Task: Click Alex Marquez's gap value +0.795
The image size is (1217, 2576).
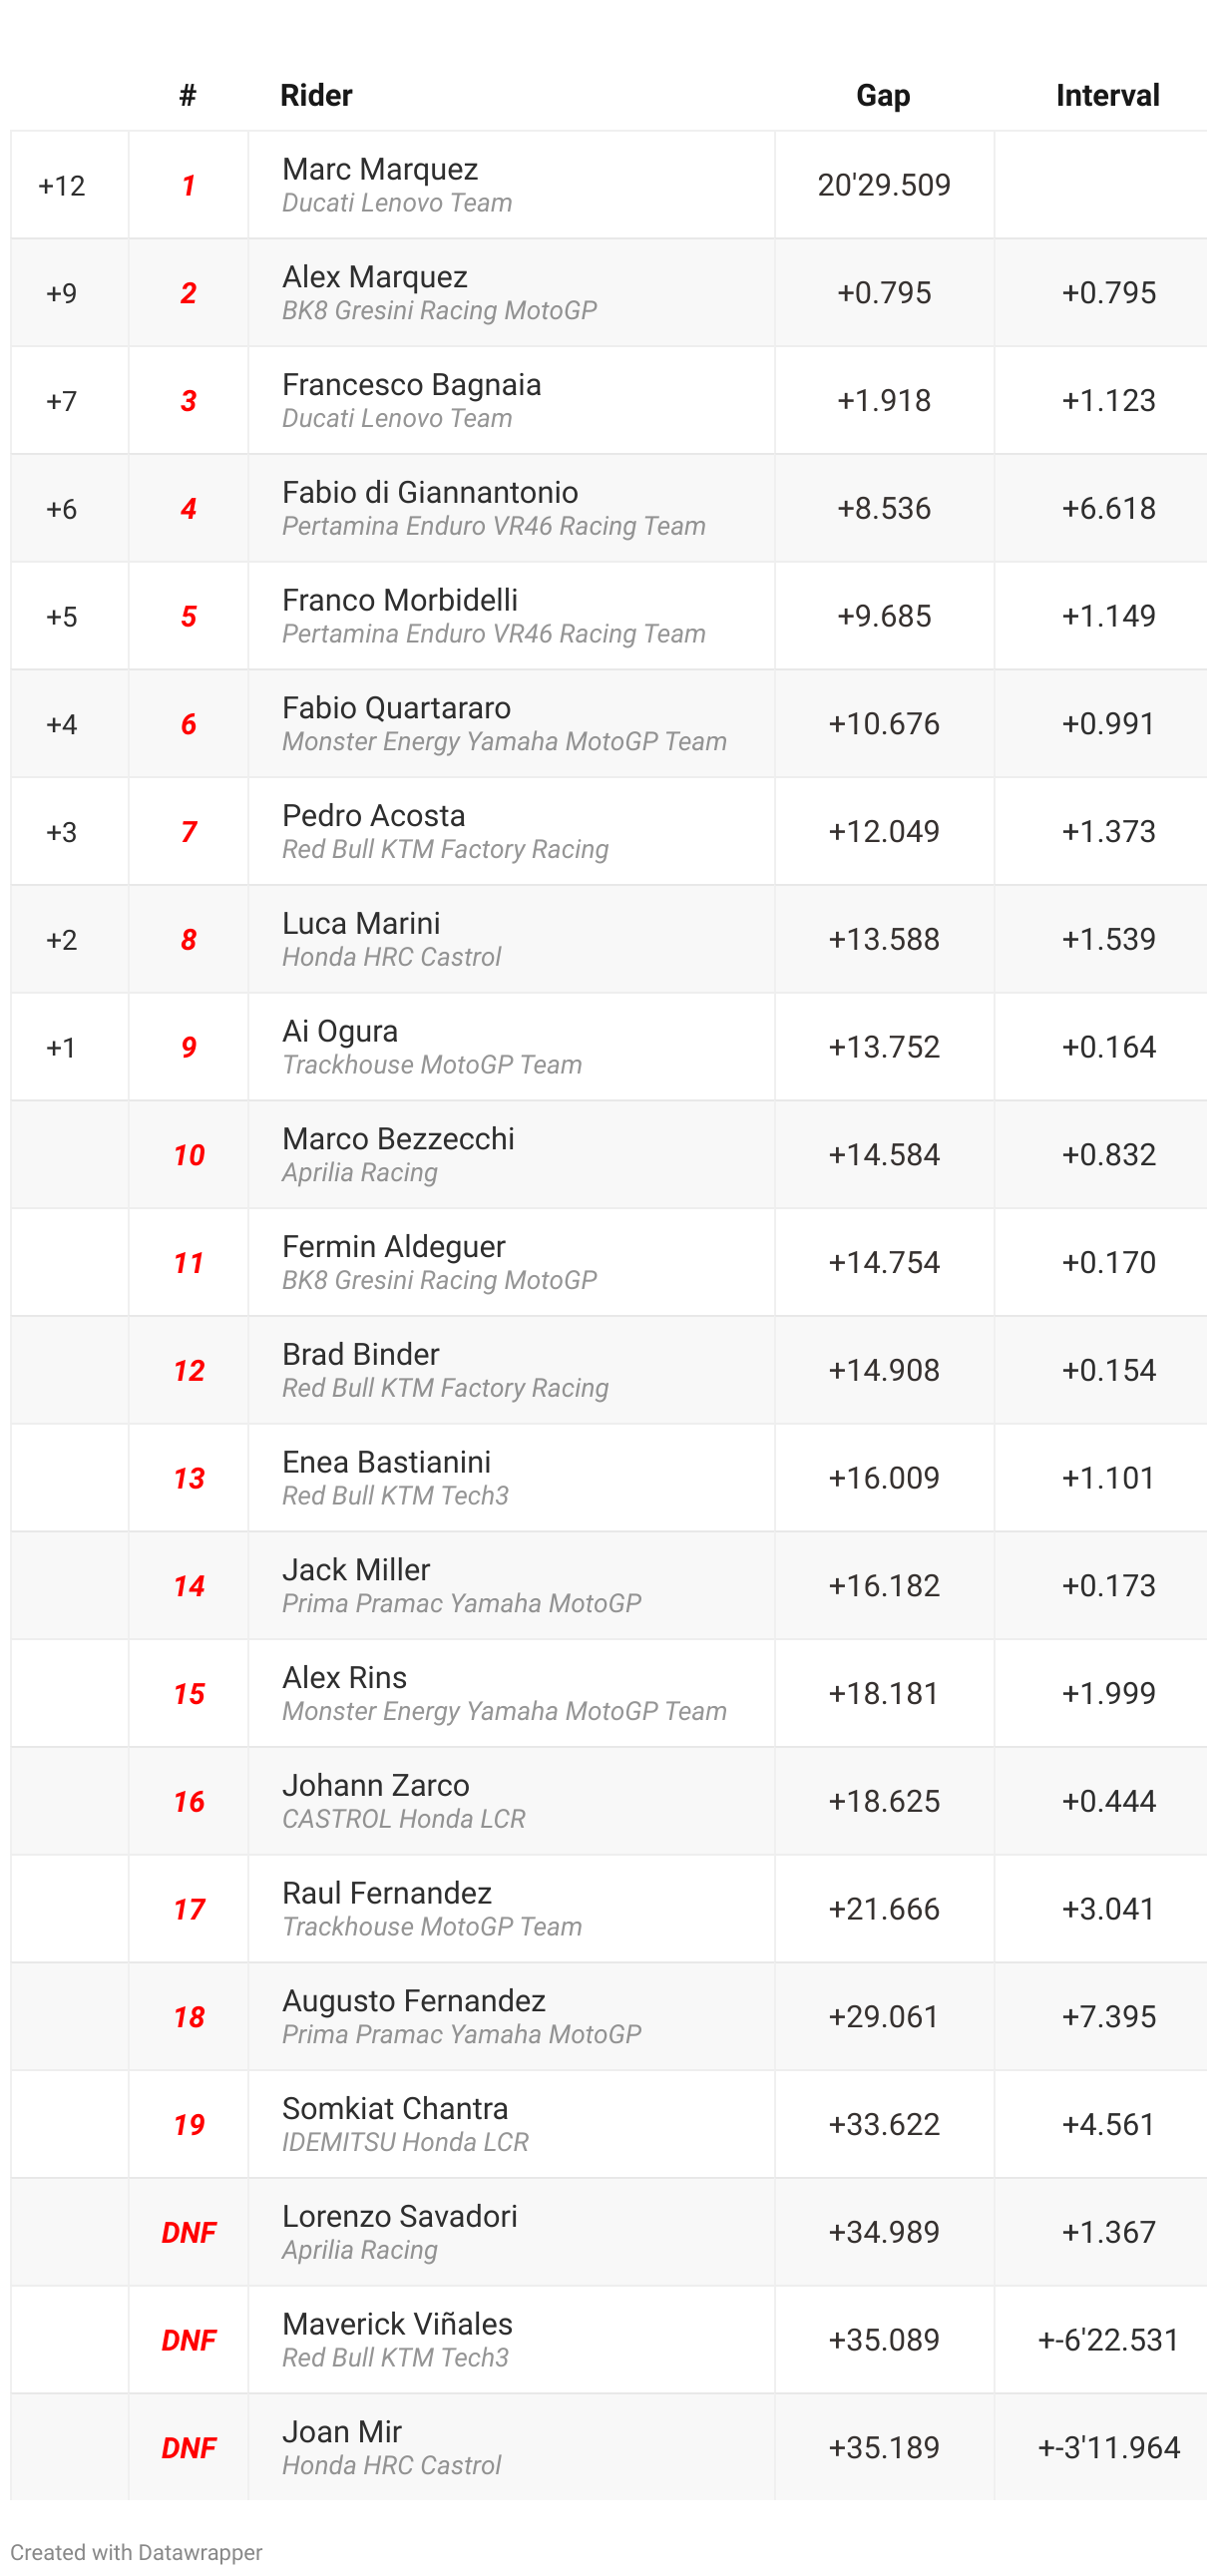Action: (x=884, y=292)
